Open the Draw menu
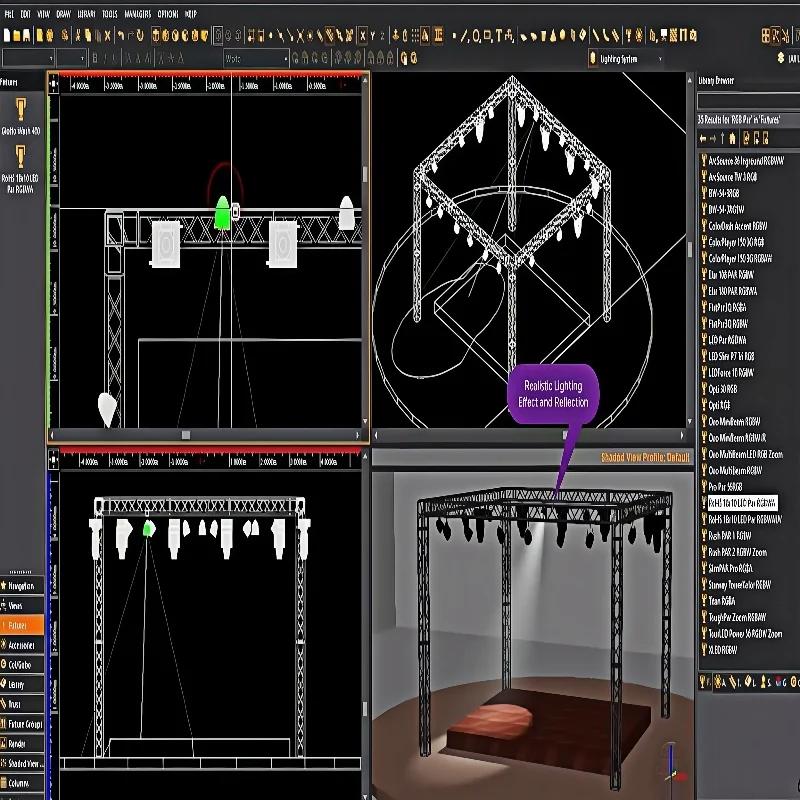800x800 pixels. tap(63, 14)
